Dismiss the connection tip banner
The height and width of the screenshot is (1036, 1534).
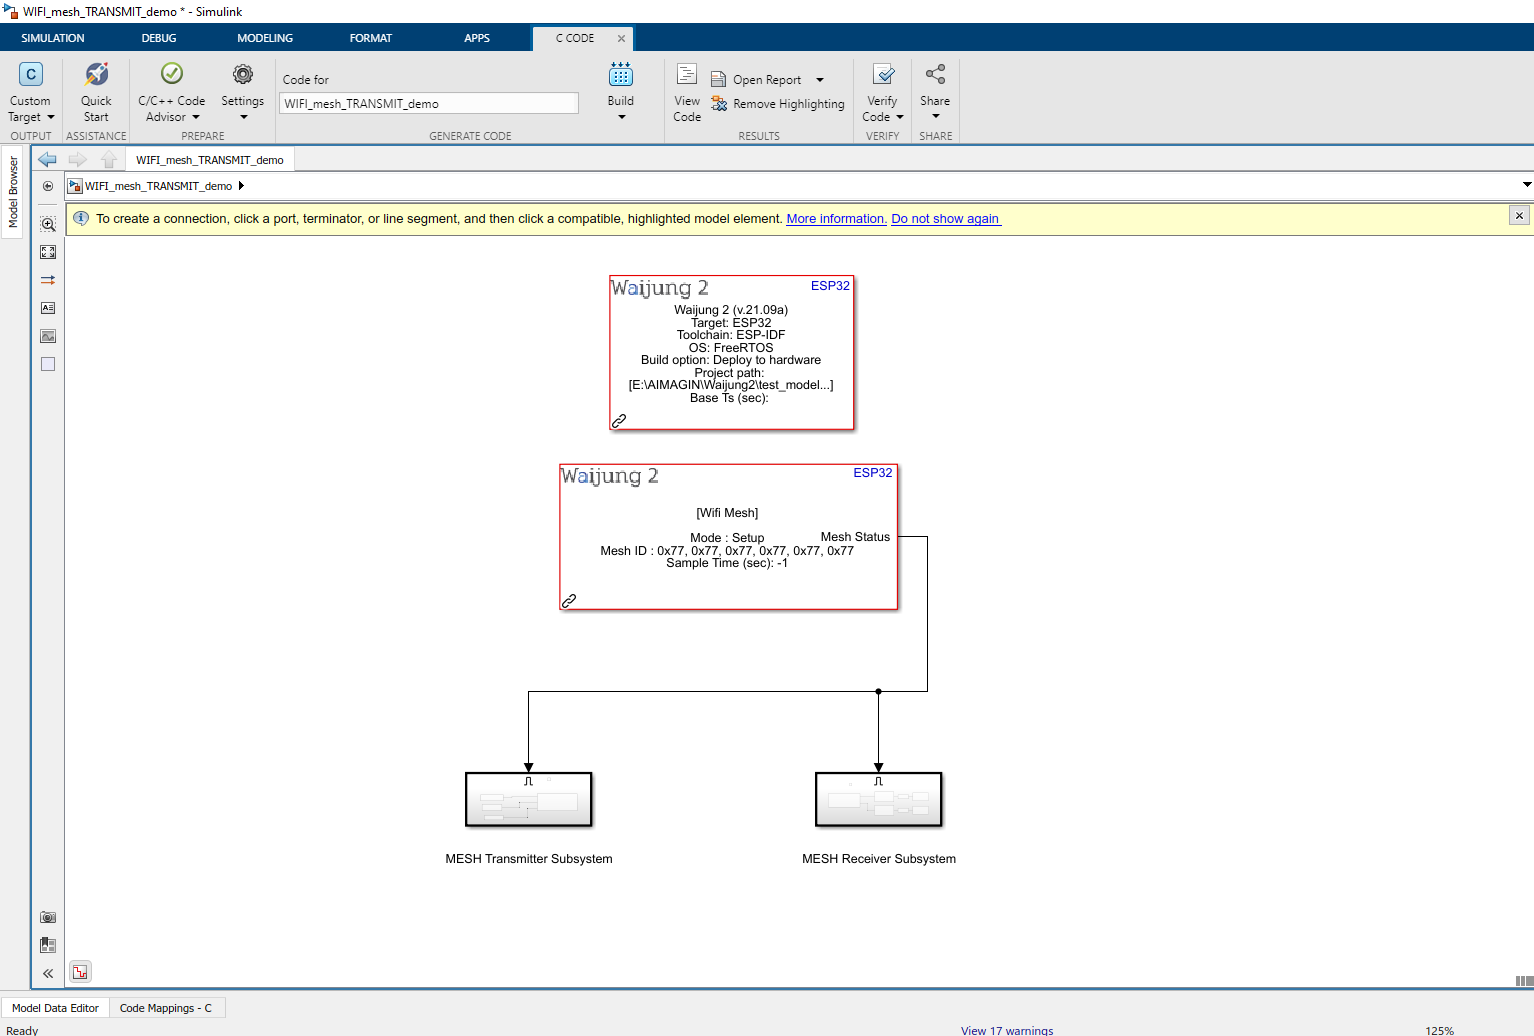coord(1519,215)
